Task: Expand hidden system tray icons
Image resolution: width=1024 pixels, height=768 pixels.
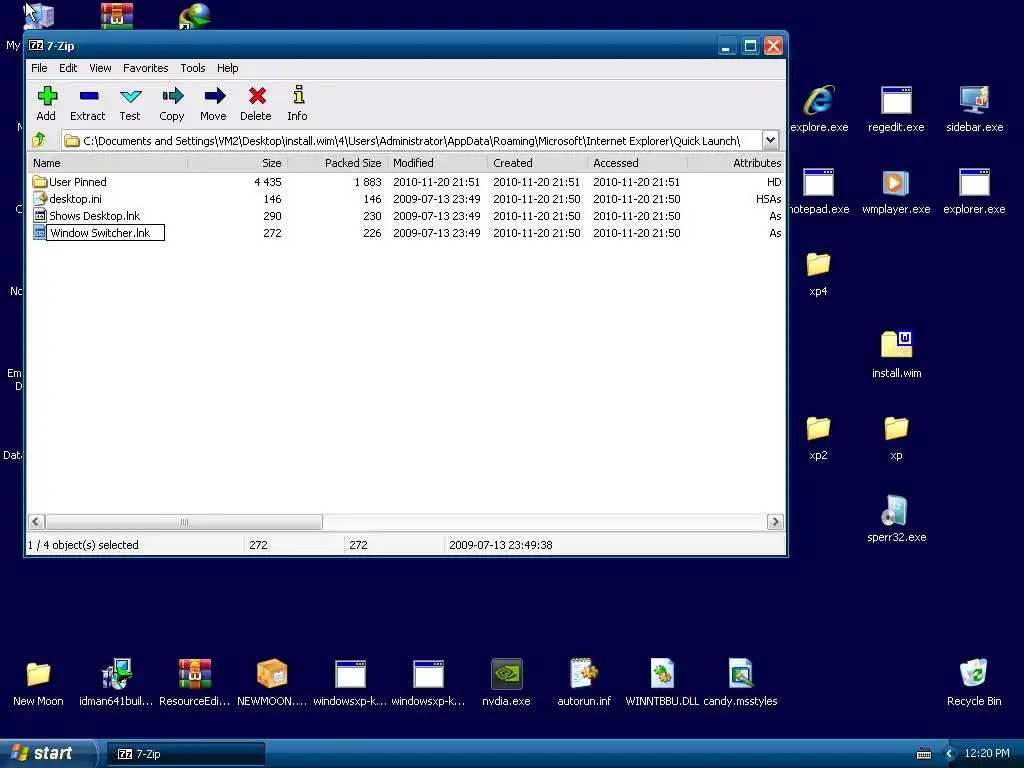Action: click(x=950, y=754)
